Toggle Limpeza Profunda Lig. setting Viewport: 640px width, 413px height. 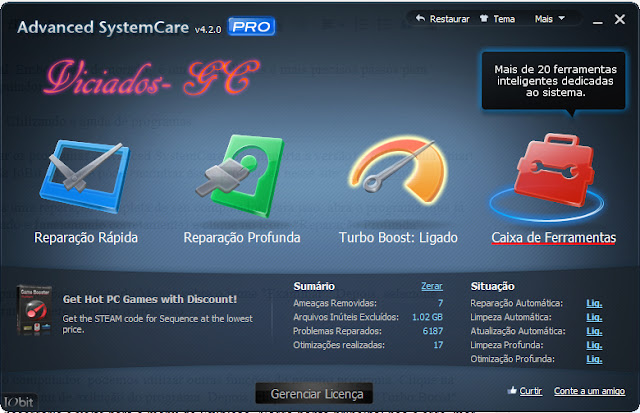594,345
